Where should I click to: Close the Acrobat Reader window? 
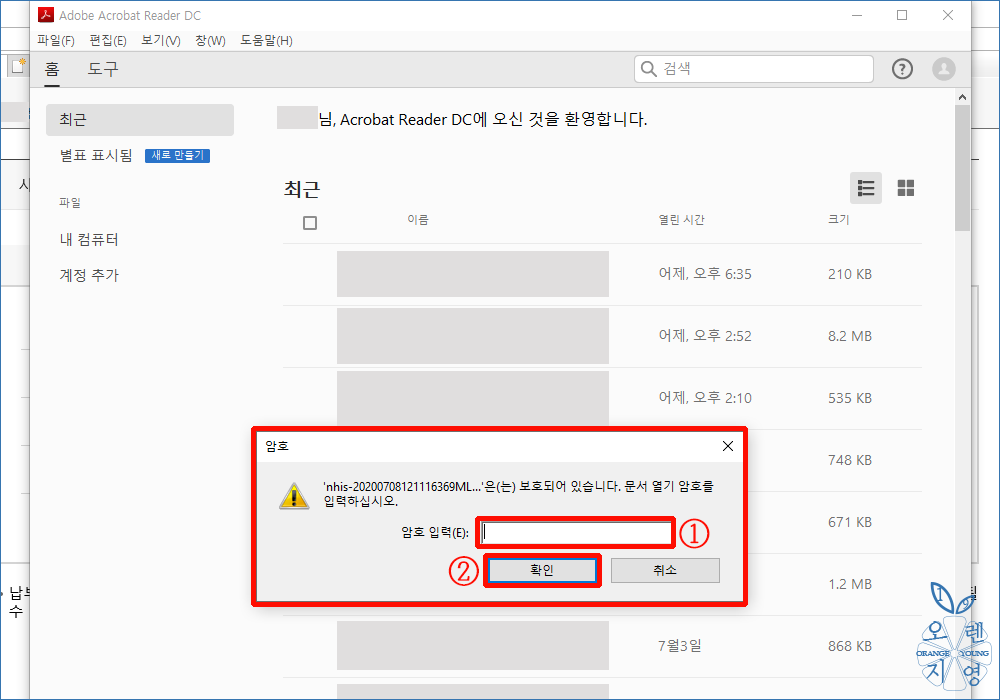[948, 15]
